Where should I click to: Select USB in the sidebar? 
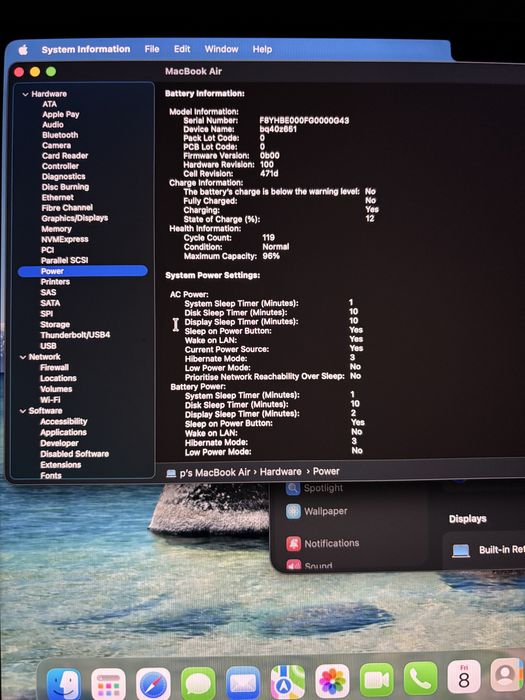pos(48,346)
